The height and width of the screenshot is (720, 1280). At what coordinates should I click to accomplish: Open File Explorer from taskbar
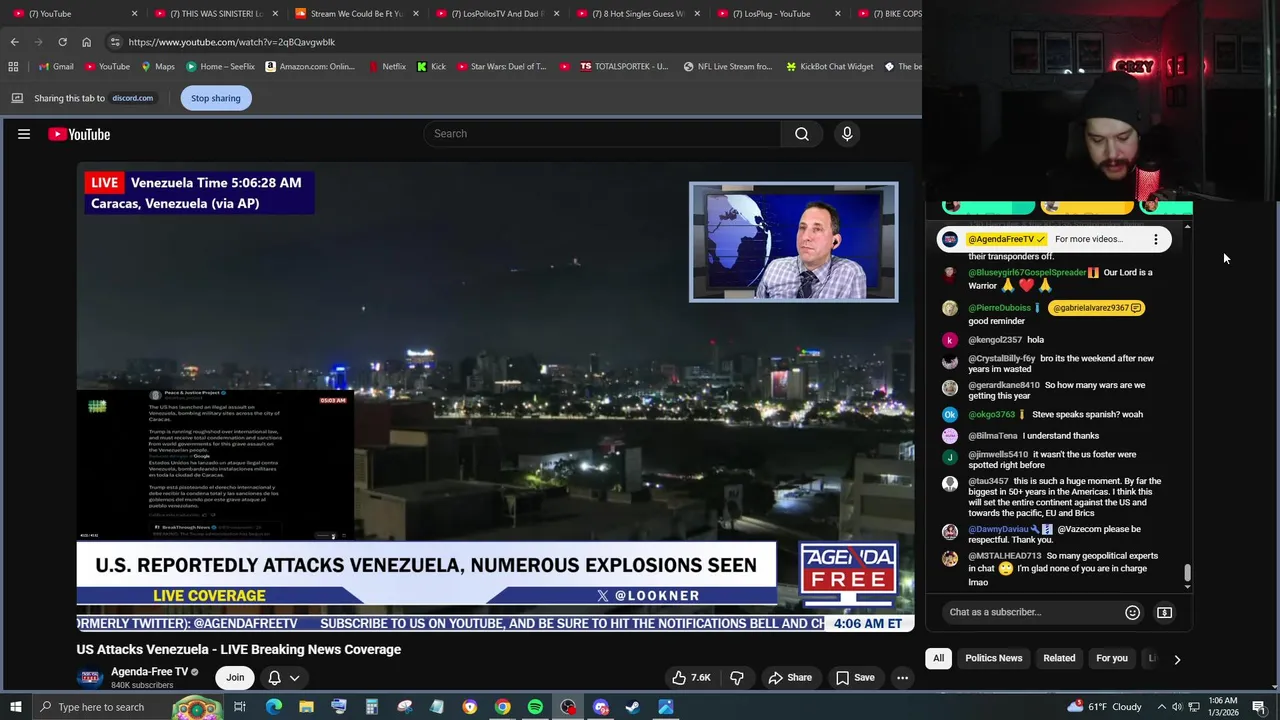tap(306, 707)
